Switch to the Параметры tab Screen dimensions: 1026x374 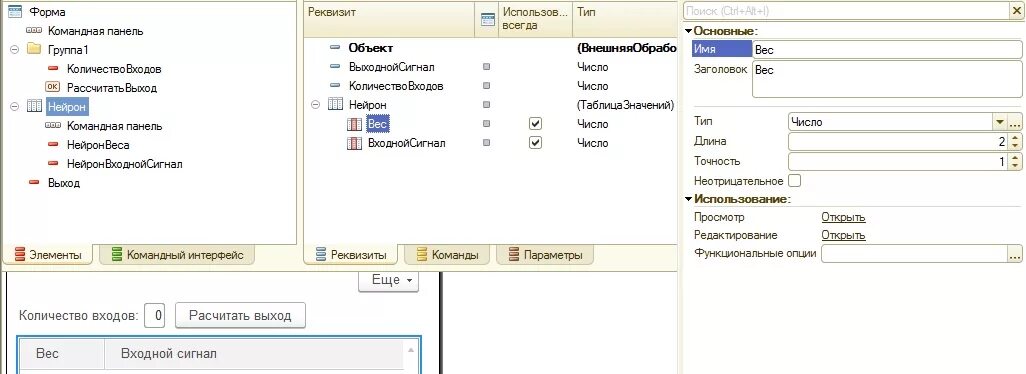[x=545, y=255]
